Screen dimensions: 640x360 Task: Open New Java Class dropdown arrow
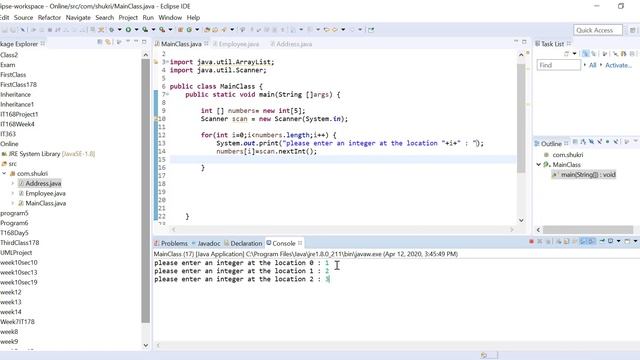pos(197,29)
